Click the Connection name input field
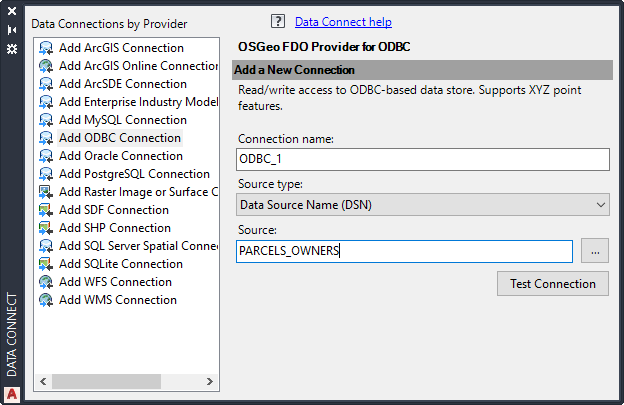624x405 pixels. (423, 160)
